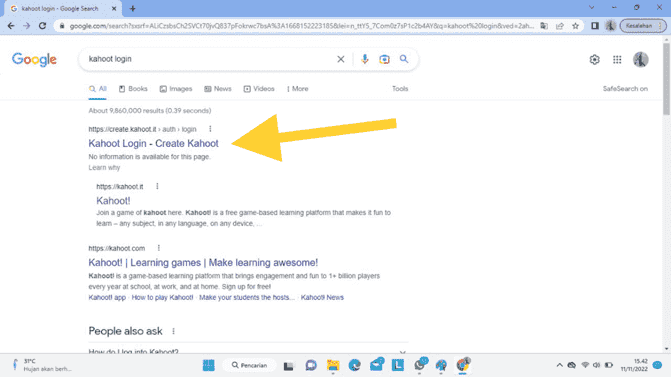Image resolution: width=671 pixels, height=377 pixels.
Task: Share this page via address bar icon
Action: coord(560,26)
